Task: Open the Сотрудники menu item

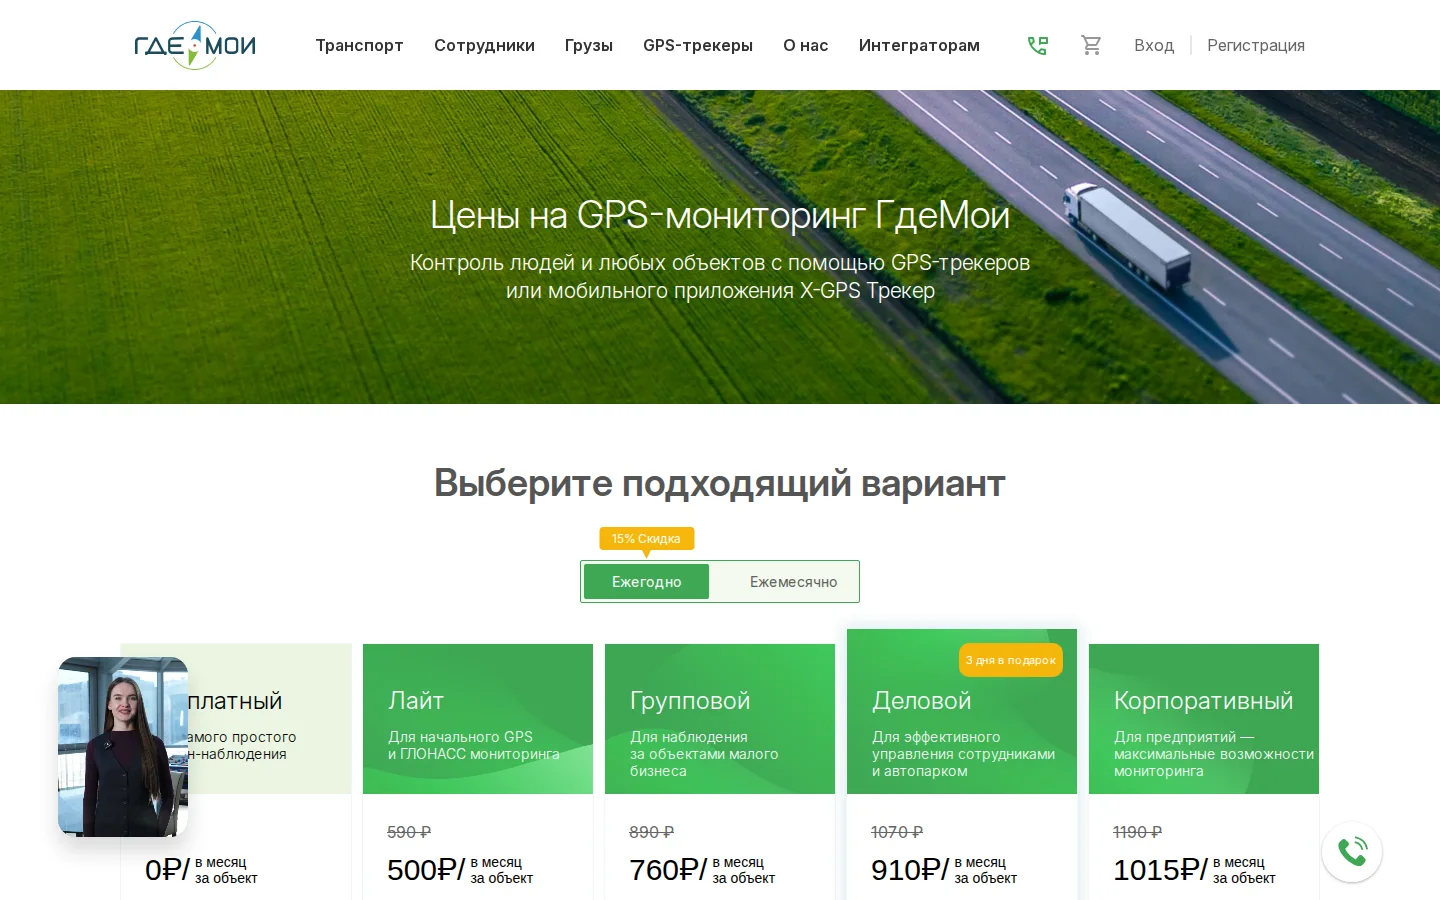Action: 484,45
